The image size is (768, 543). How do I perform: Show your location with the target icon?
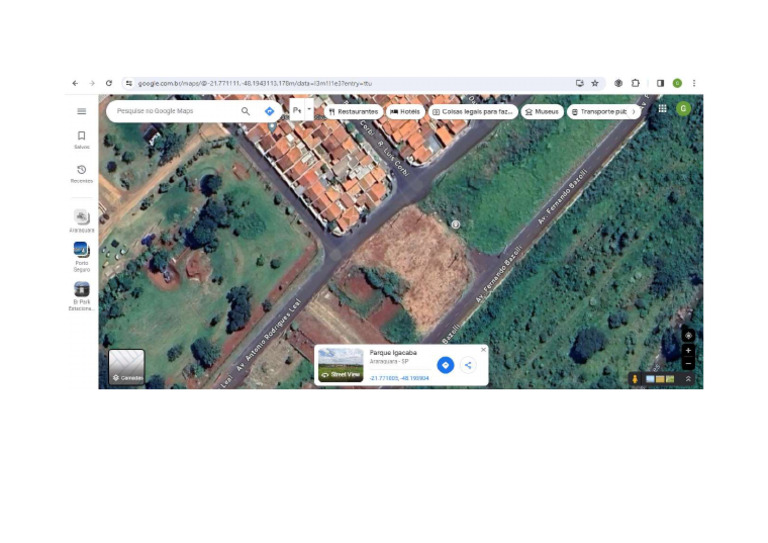[688, 335]
